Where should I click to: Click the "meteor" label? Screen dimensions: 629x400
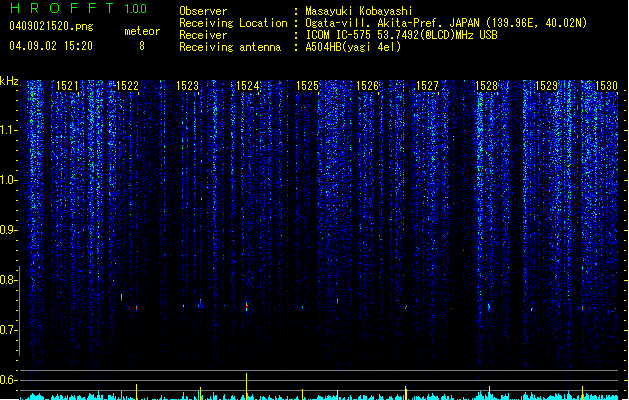(x=142, y=31)
